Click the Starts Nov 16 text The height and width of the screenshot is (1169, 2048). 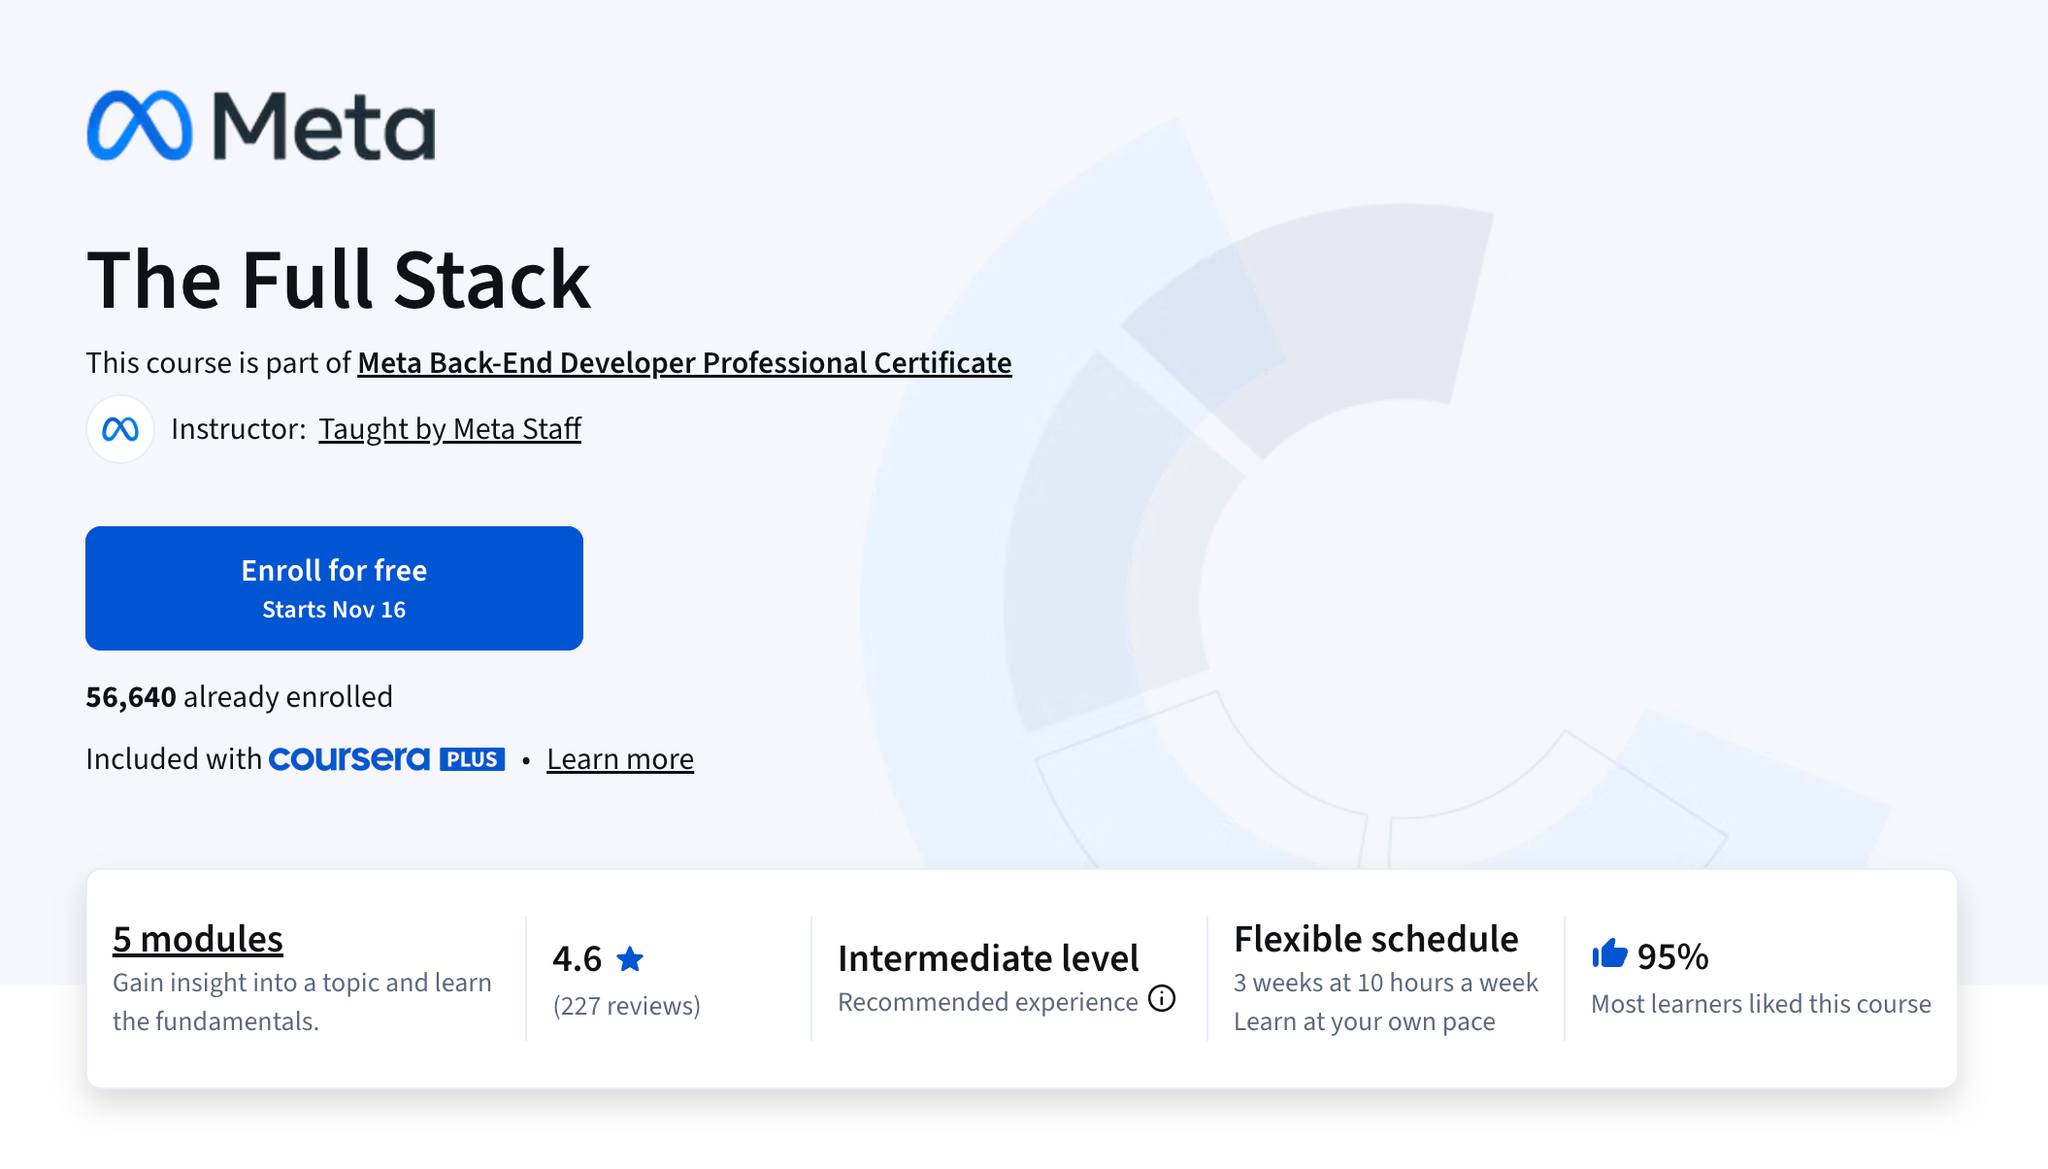tap(334, 610)
